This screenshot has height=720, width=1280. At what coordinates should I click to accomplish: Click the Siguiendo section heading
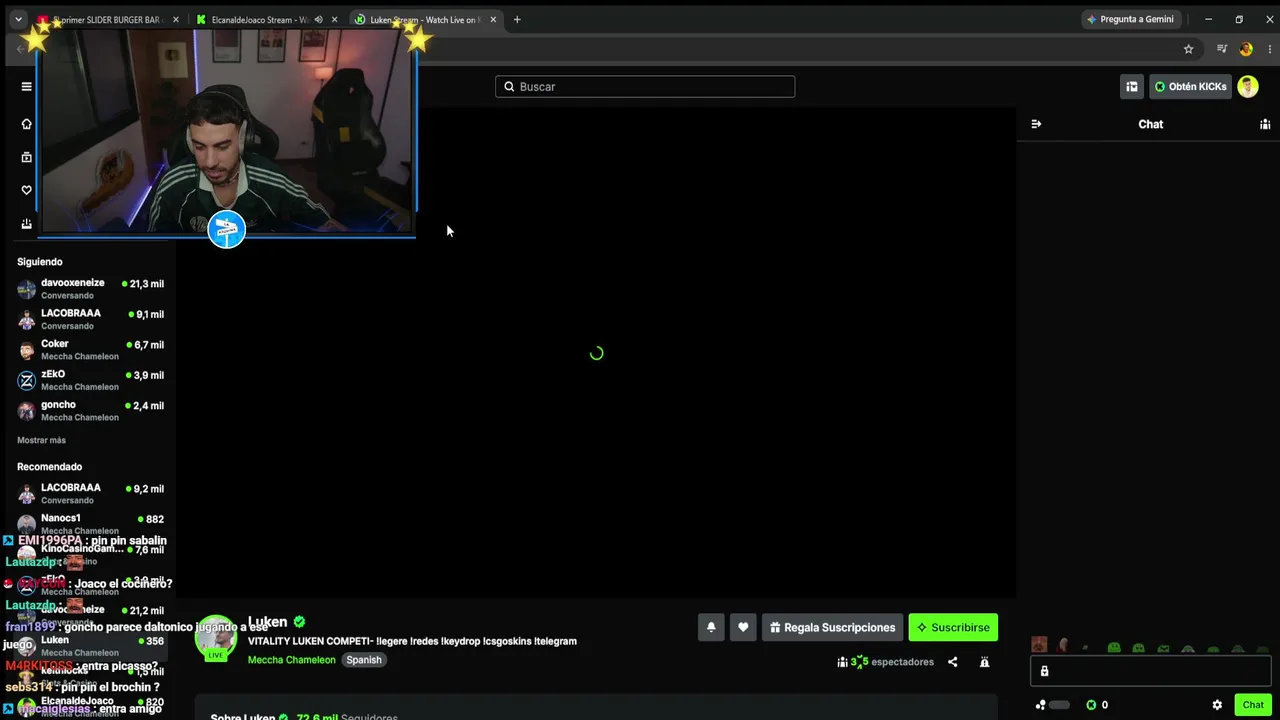click(x=40, y=262)
